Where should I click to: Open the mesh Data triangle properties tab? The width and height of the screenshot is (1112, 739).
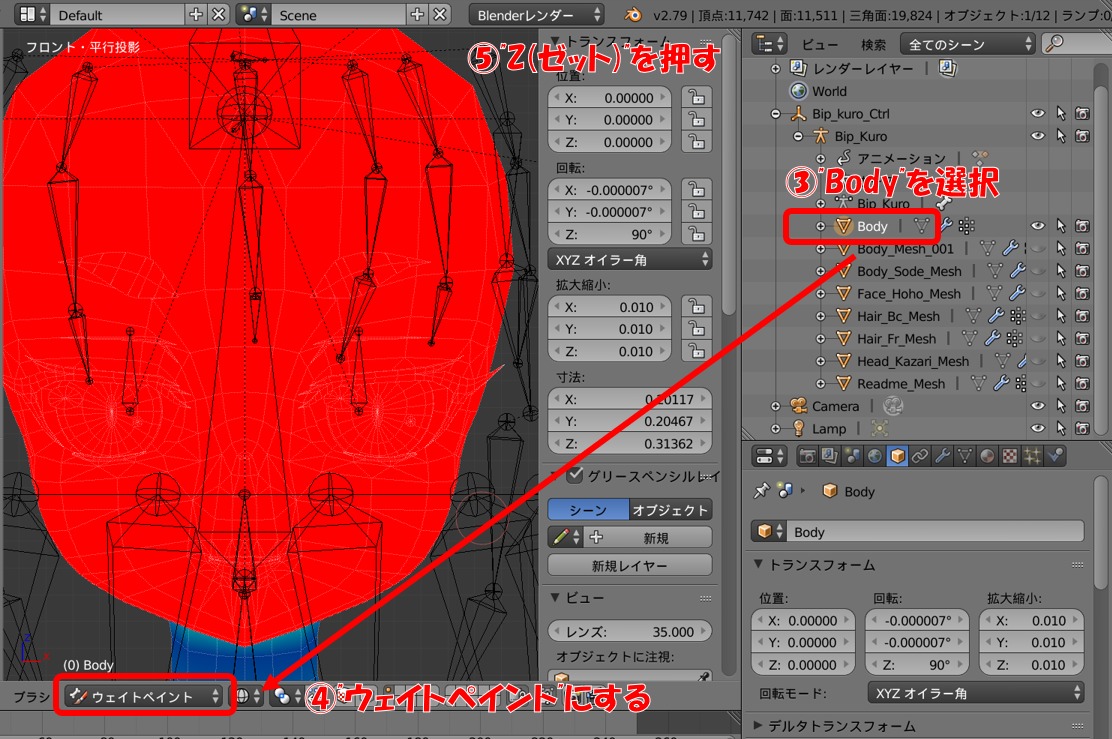[965, 457]
